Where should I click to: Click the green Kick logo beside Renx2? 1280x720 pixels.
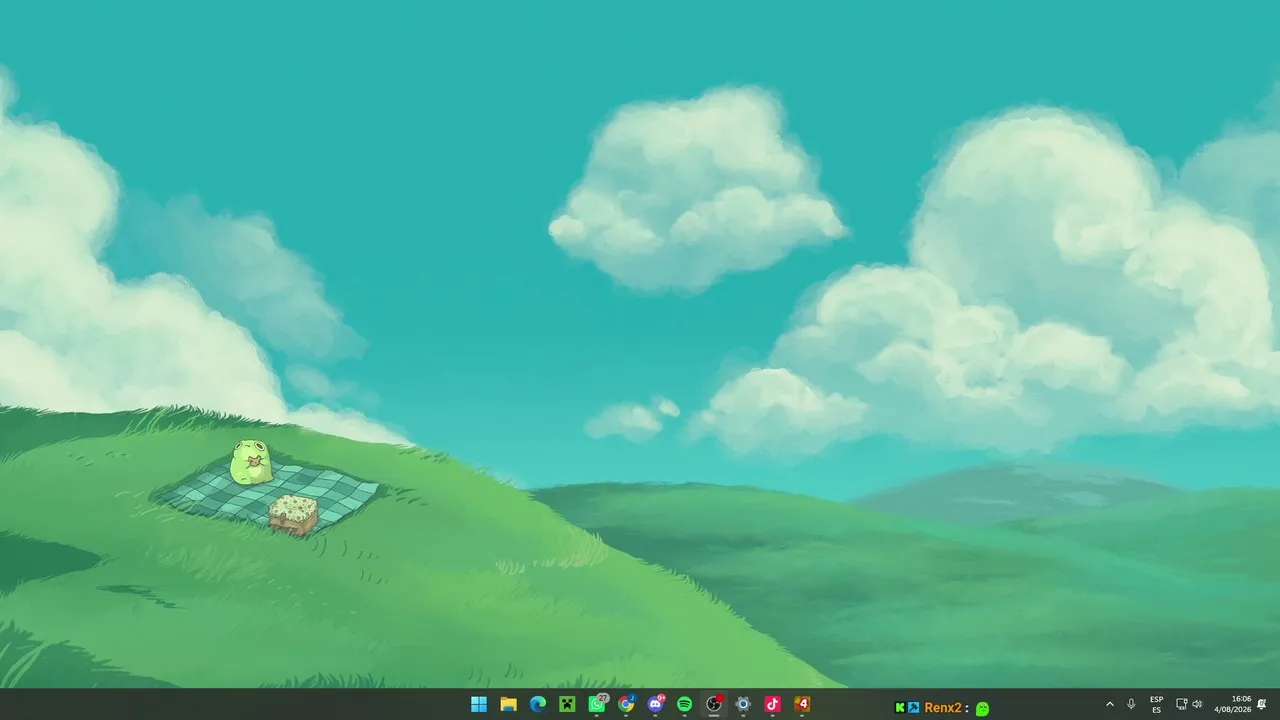[x=900, y=708]
